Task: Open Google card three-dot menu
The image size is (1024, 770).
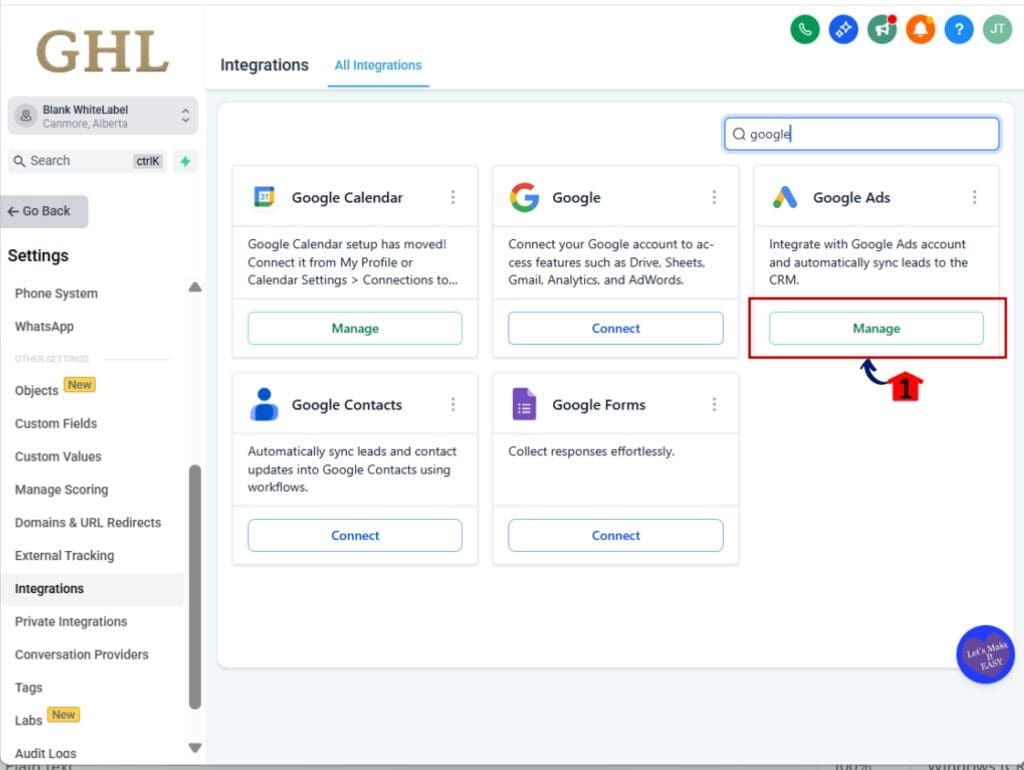Action: [x=714, y=197]
